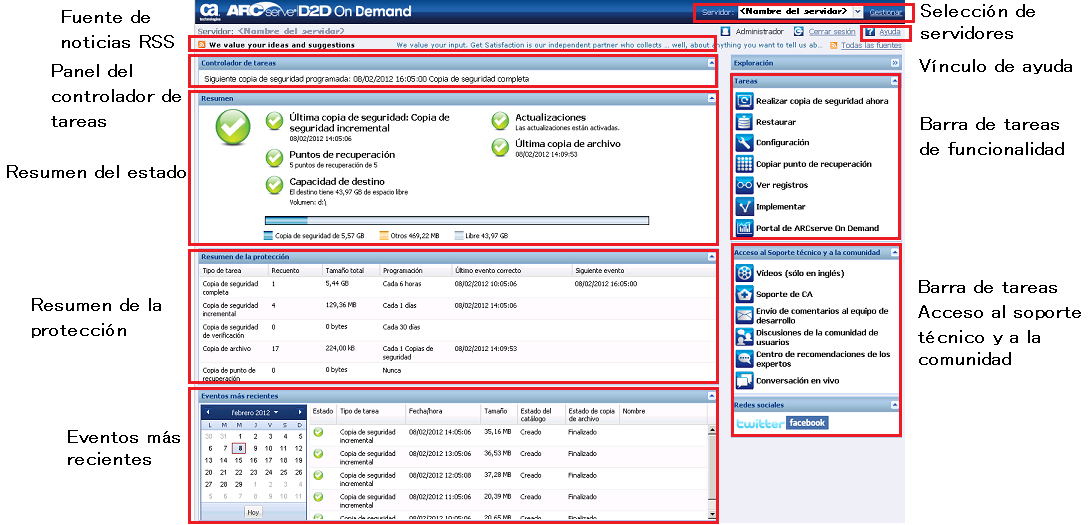Select day 15 in the calendar
Viewport: 1090px width, 525px height.
point(238,460)
